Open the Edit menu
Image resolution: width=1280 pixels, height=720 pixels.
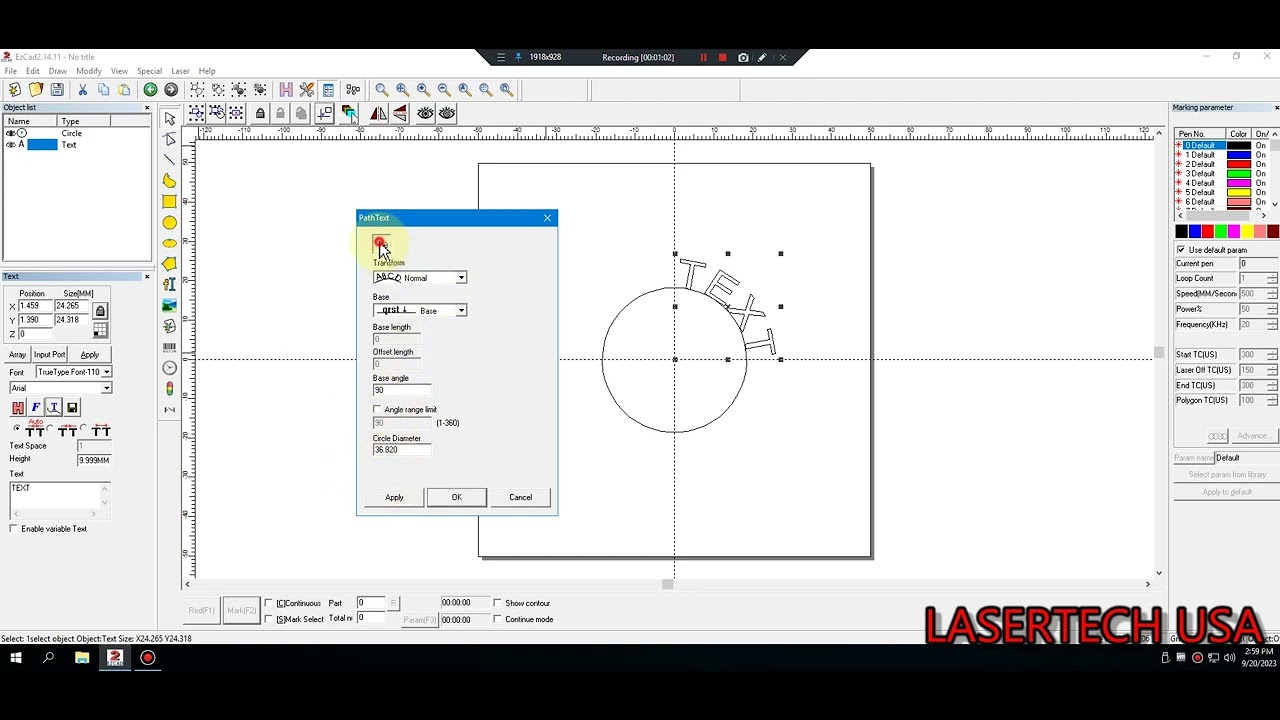point(33,71)
